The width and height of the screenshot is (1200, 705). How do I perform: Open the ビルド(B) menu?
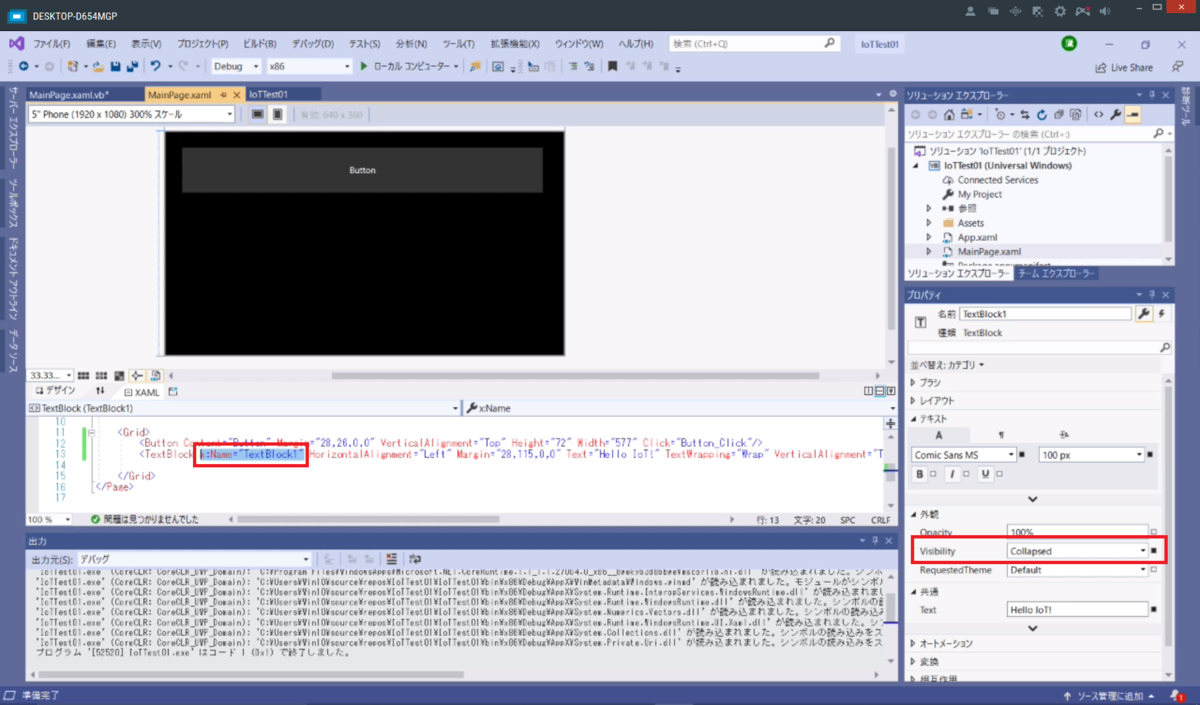tap(259, 44)
